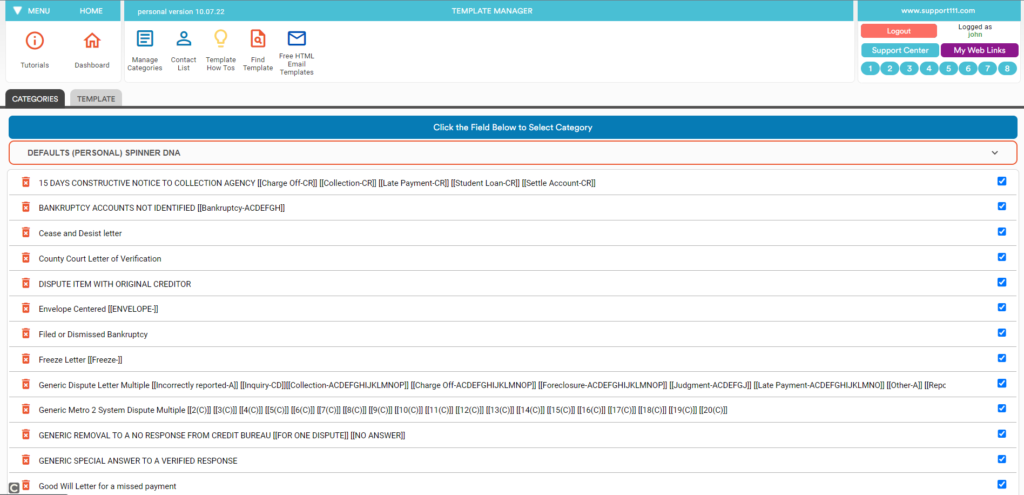The height and width of the screenshot is (495, 1024).
Task: Uncheck BANKRUPTCY ACCOUNTS NOT IDENTIFIED checkbox
Action: [1002, 206]
